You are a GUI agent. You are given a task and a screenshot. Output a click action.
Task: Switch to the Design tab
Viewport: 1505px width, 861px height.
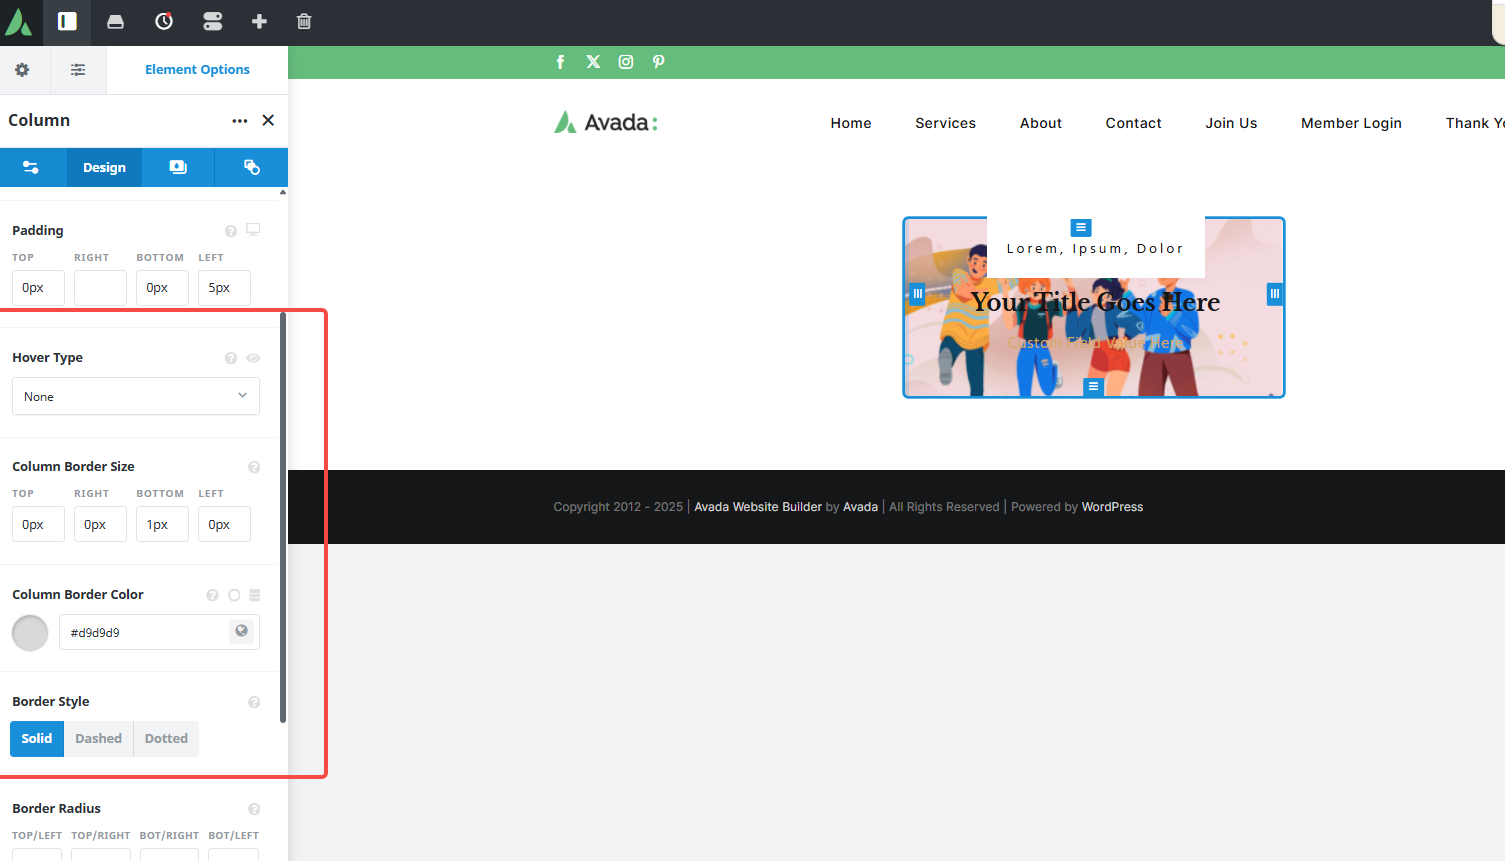tap(104, 168)
